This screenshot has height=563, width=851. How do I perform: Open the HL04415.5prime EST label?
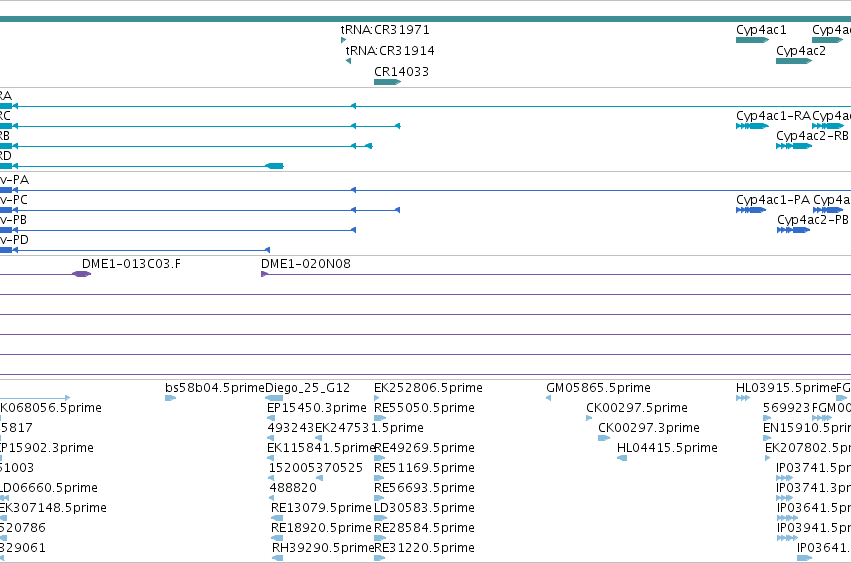pyautogui.click(x=667, y=448)
